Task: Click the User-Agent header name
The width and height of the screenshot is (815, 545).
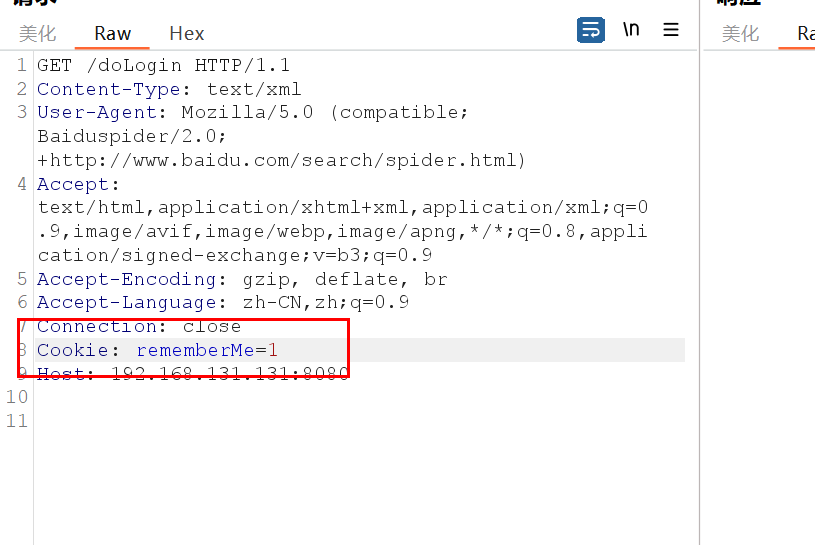Action: [x=96, y=113]
